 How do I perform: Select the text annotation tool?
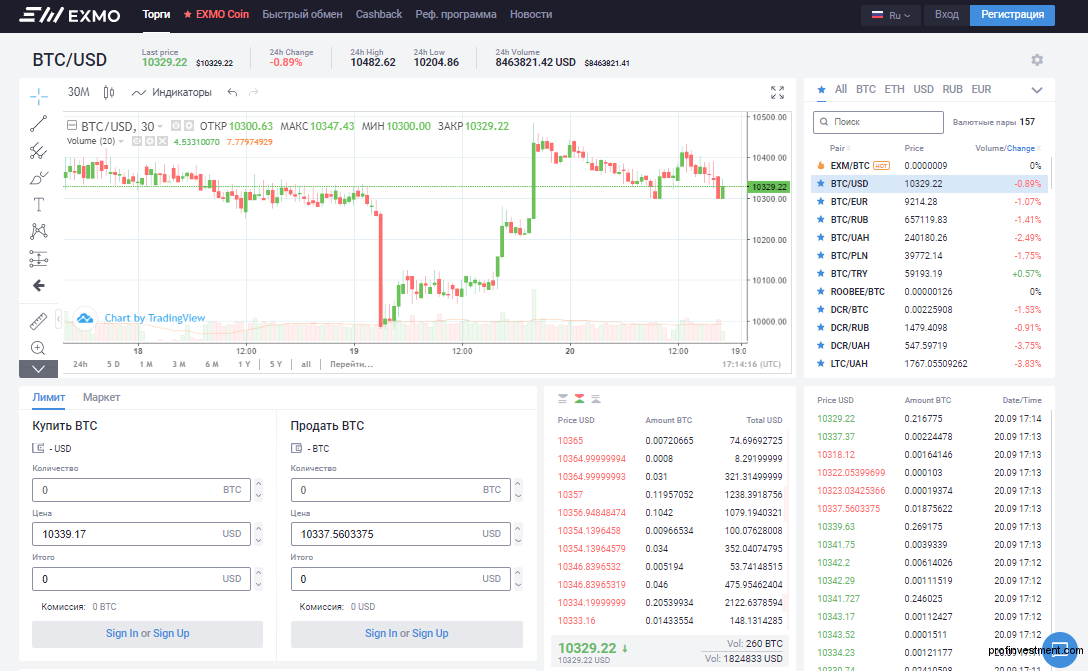point(38,204)
